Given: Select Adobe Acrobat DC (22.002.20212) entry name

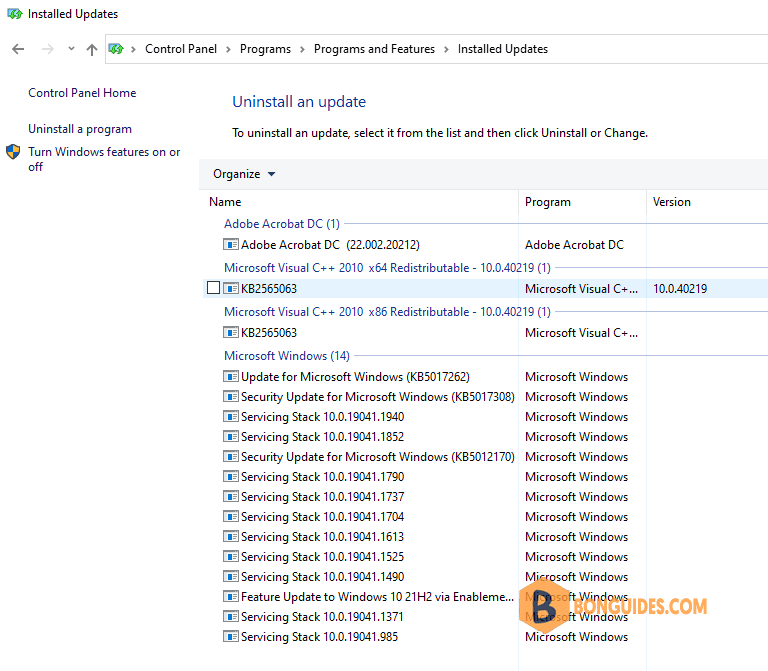Looking at the screenshot, I should (330, 244).
